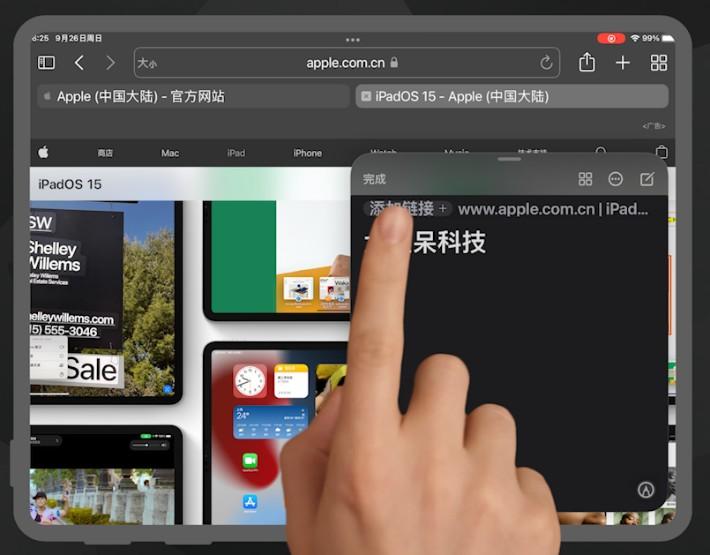Close the iPadOS 15 tab

(x=366, y=96)
